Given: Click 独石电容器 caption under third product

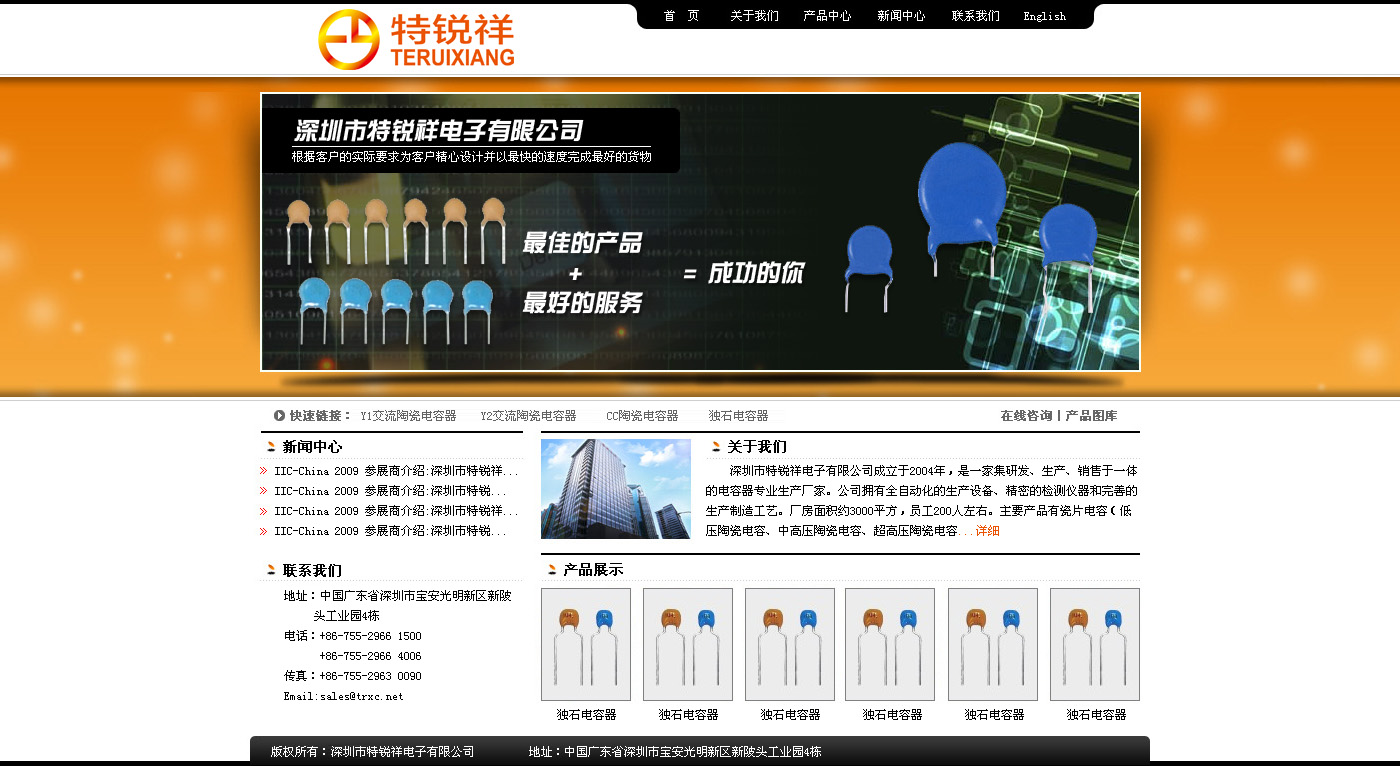Looking at the screenshot, I should click(x=790, y=715).
